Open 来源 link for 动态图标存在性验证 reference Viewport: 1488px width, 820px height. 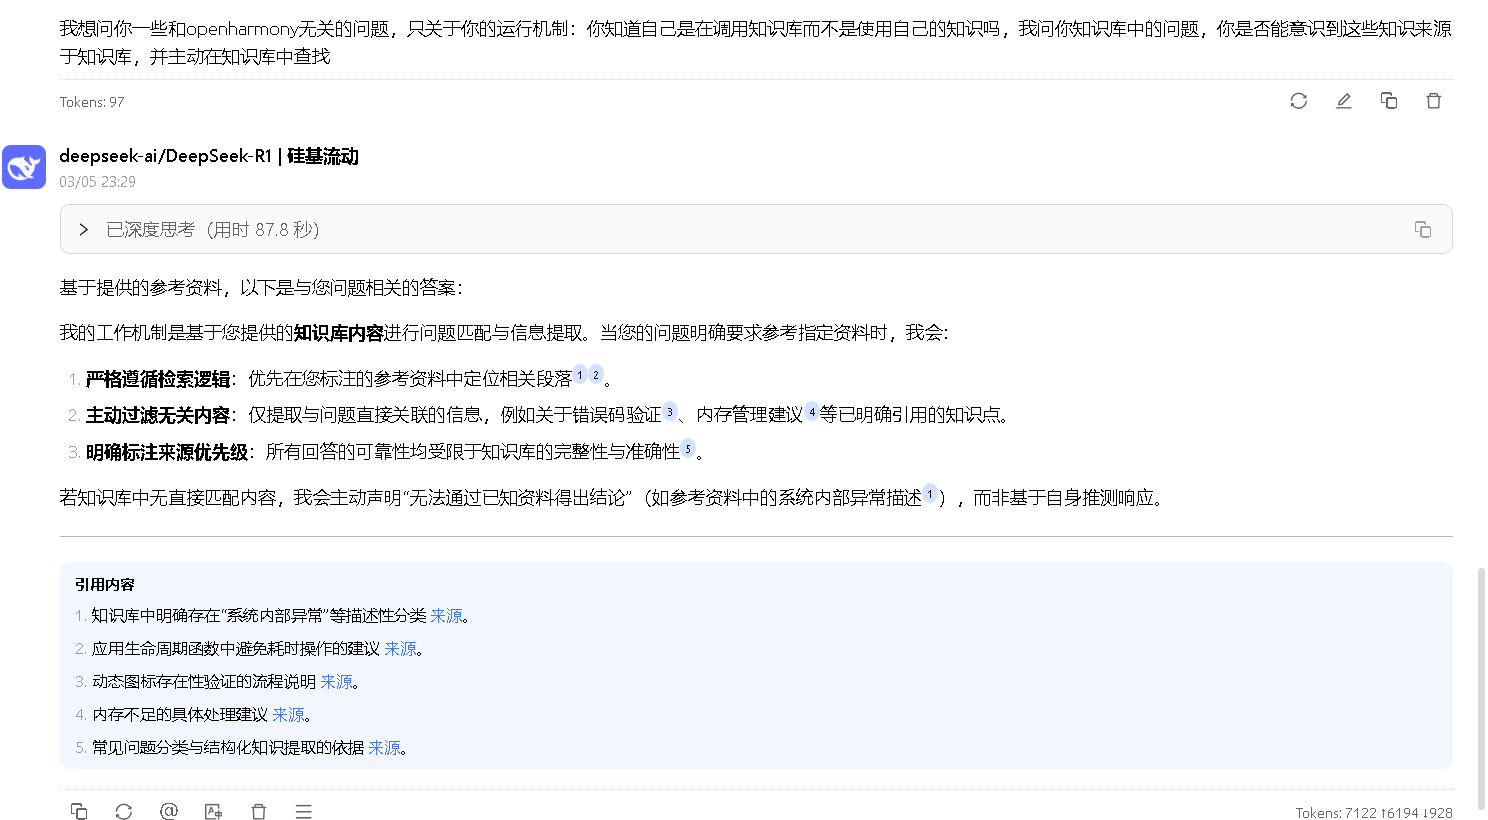[337, 682]
